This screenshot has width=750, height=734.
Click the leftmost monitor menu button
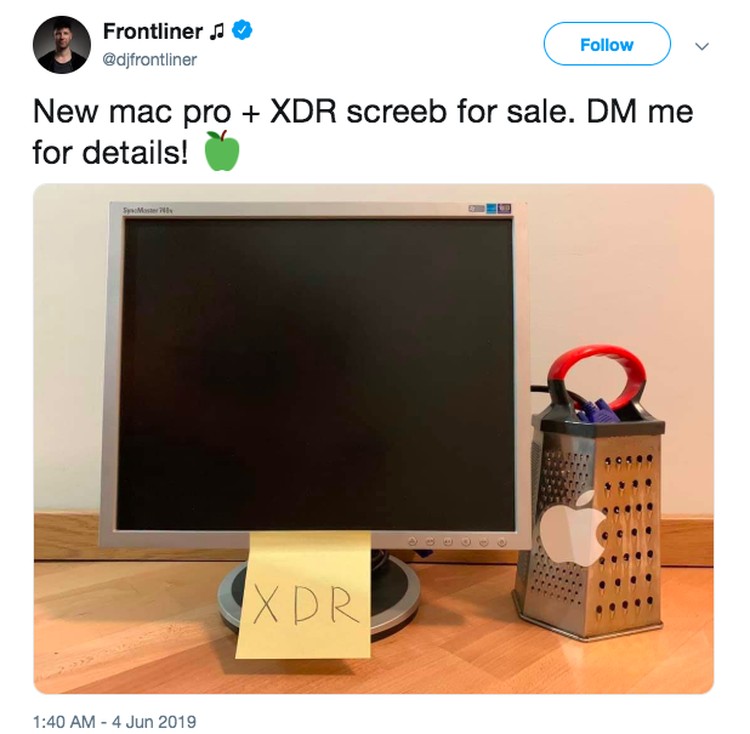click(x=412, y=542)
